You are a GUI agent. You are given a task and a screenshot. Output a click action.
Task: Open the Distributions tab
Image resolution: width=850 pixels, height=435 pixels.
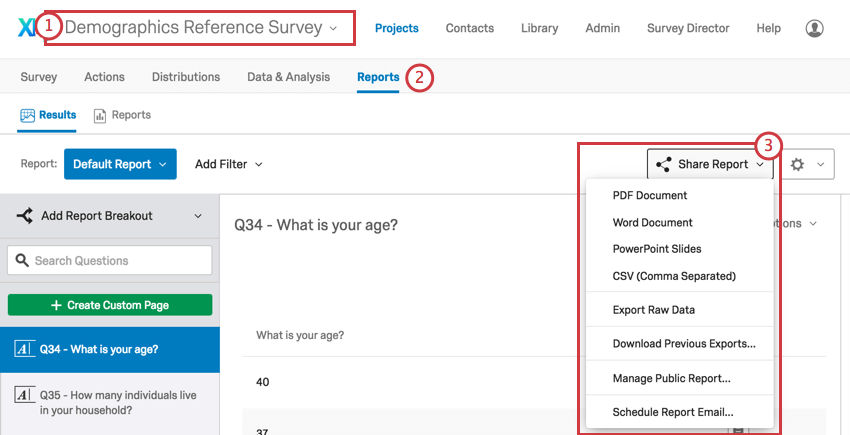[x=185, y=77]
